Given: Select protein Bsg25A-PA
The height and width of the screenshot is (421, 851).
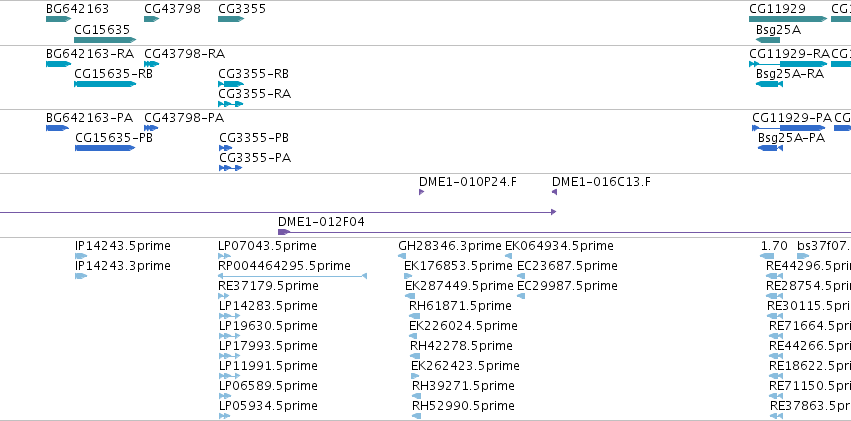Looking at the screenshot, I should 770,148.
